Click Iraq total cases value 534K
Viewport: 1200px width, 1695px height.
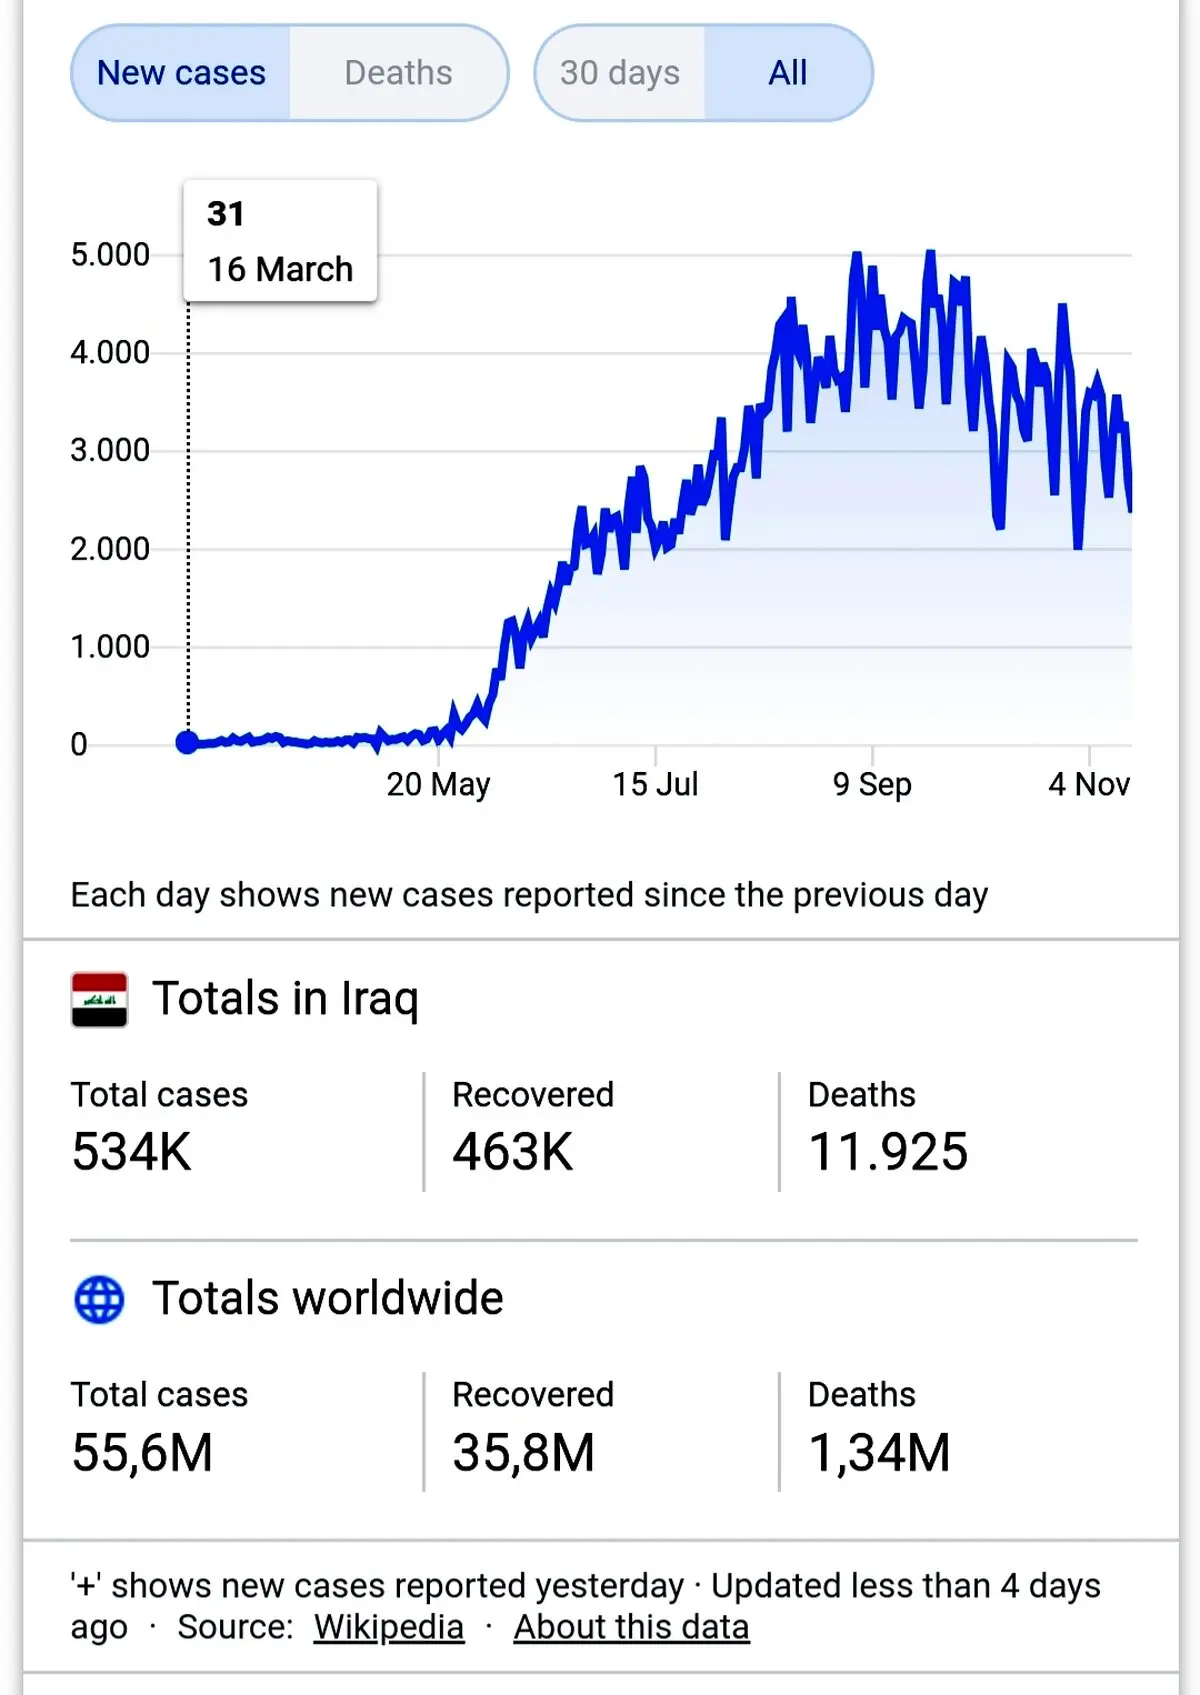[x=131, y=1151]
